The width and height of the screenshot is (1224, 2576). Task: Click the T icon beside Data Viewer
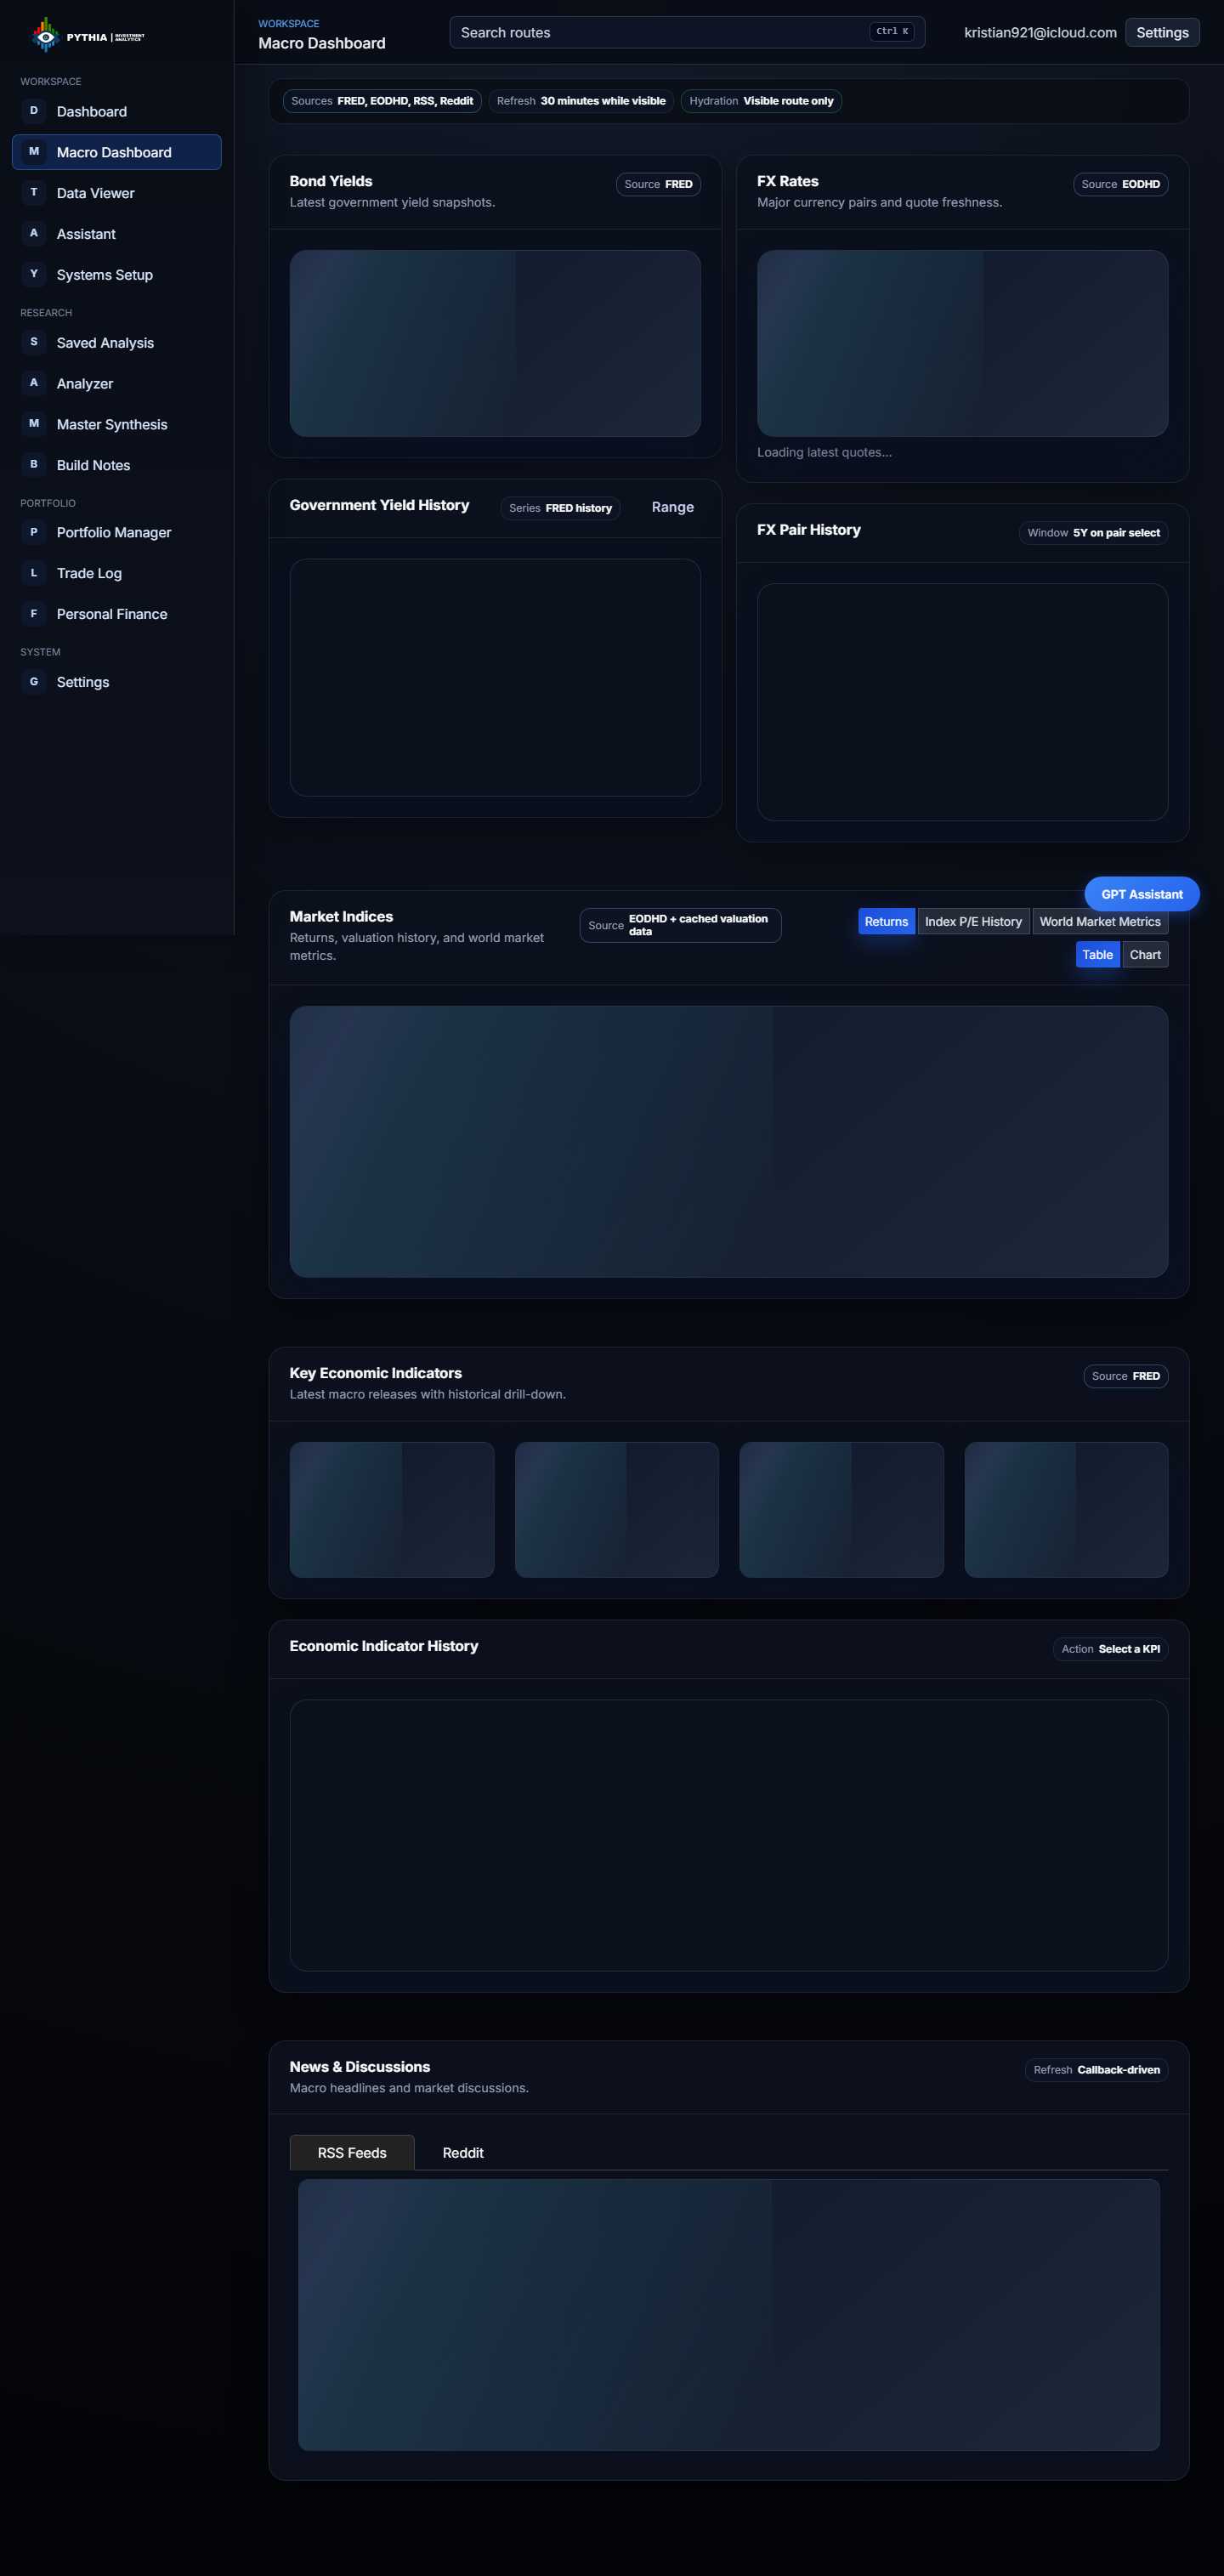[x=34, y=193]
